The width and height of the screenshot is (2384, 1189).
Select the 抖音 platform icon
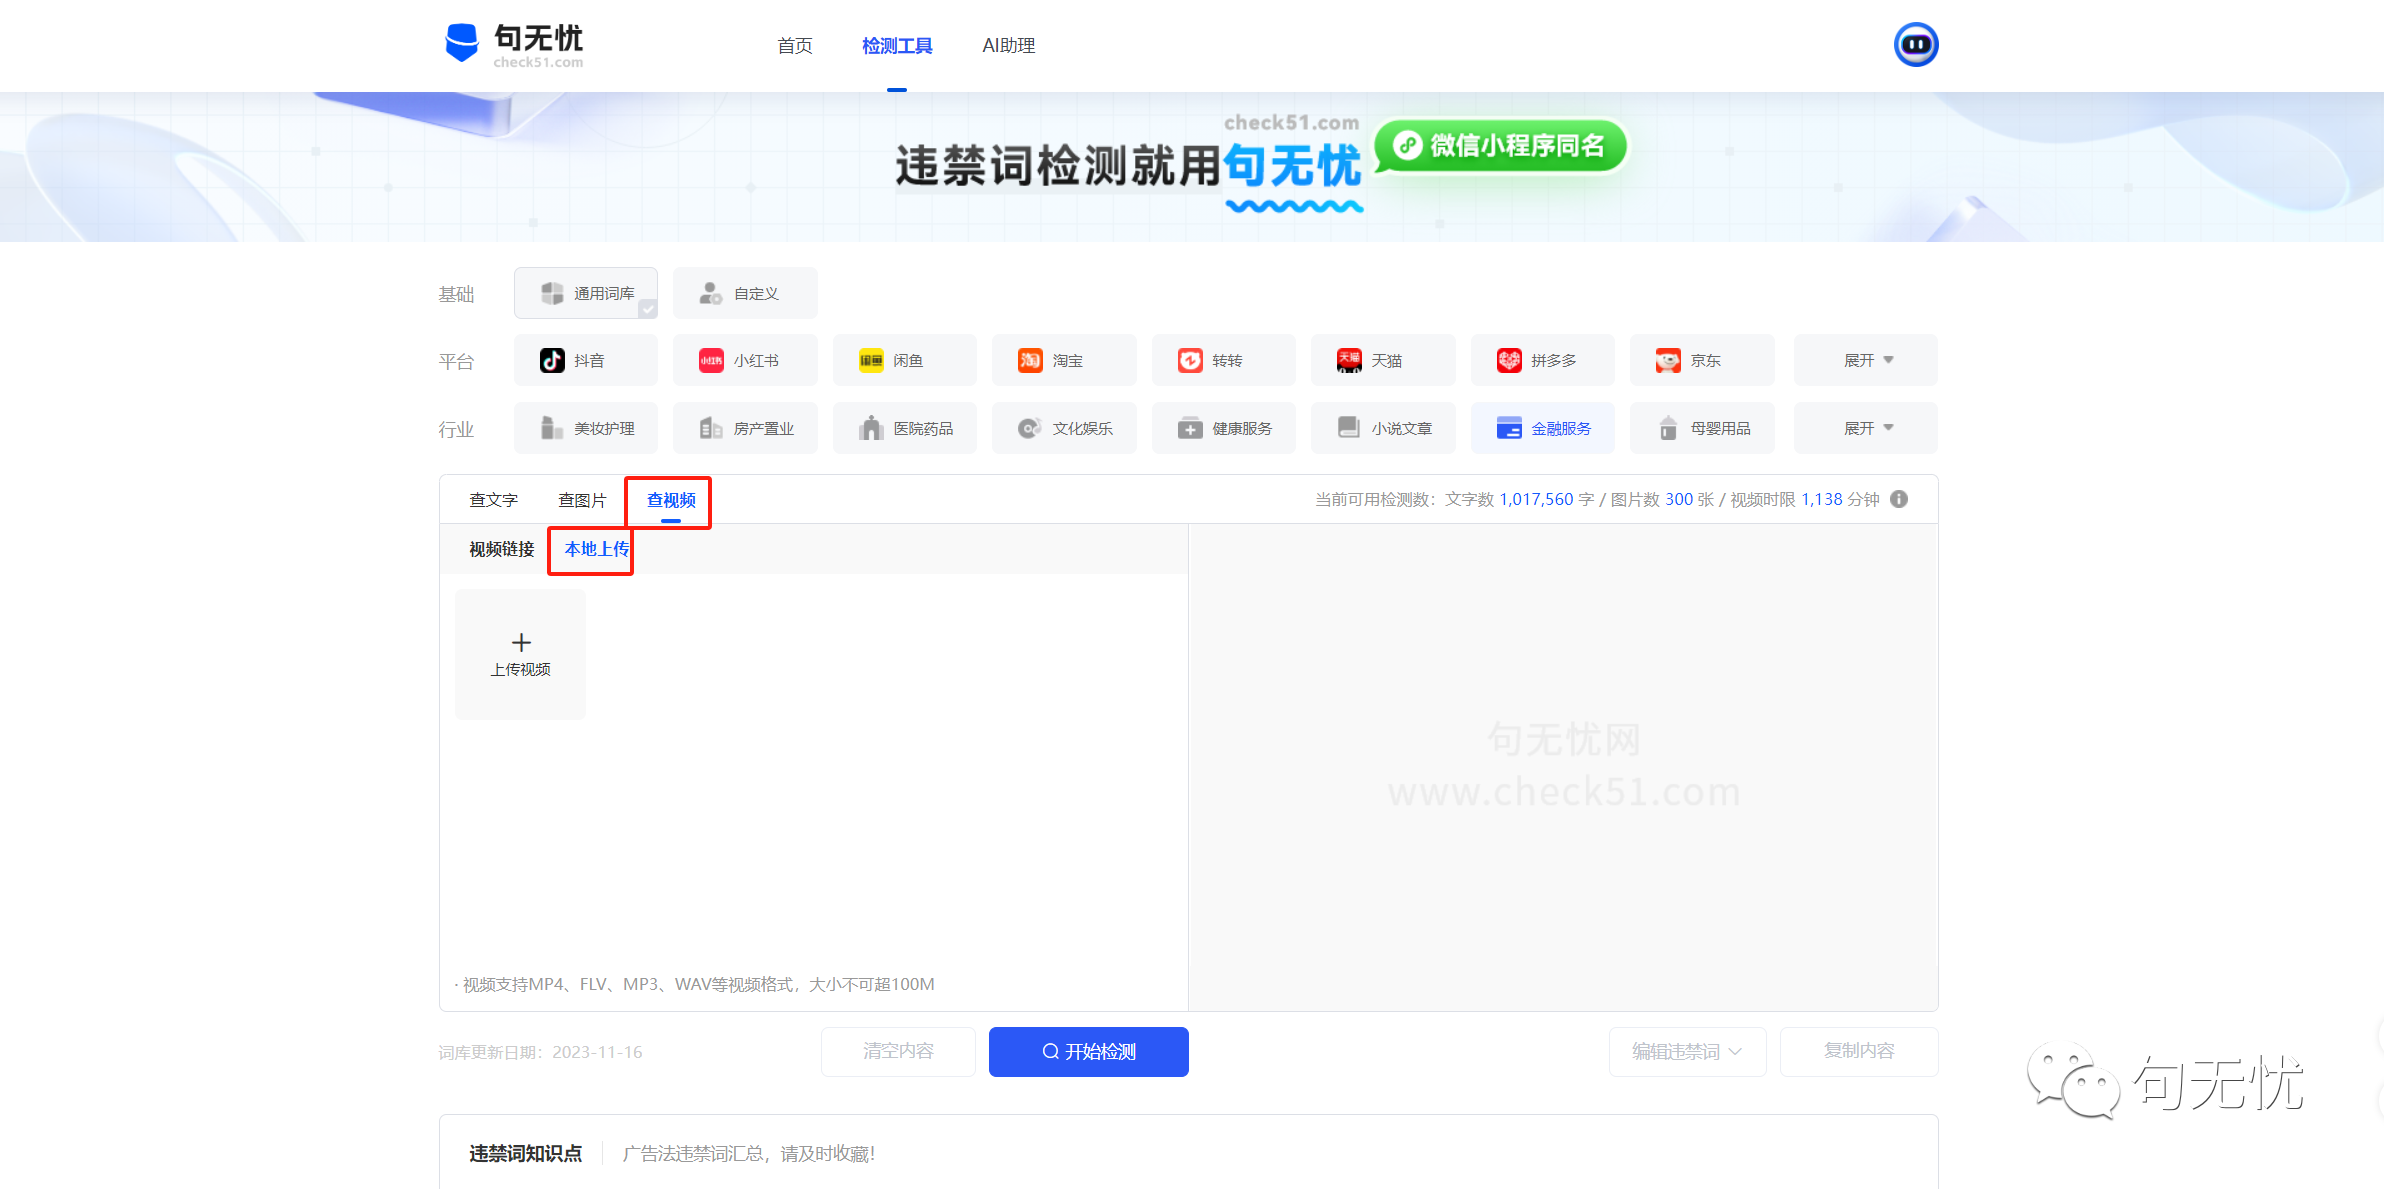(552, 361)
